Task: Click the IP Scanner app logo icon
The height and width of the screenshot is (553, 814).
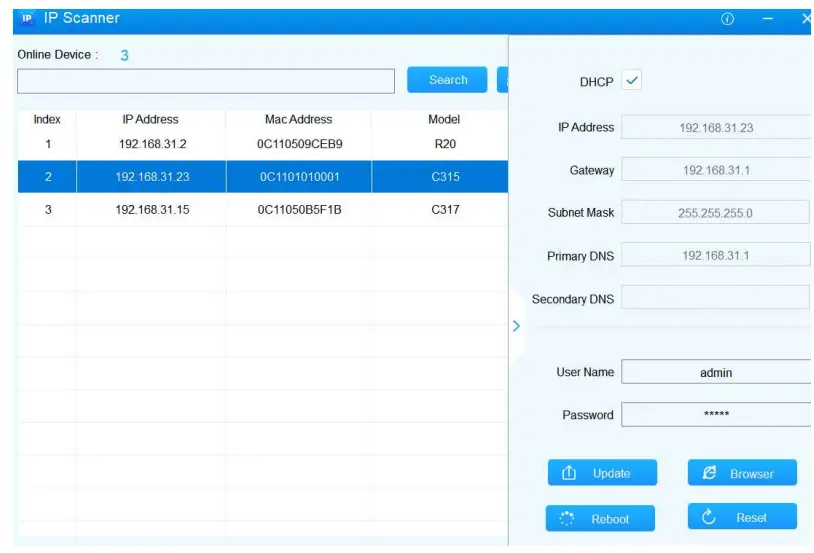Action: pos(26,18)
